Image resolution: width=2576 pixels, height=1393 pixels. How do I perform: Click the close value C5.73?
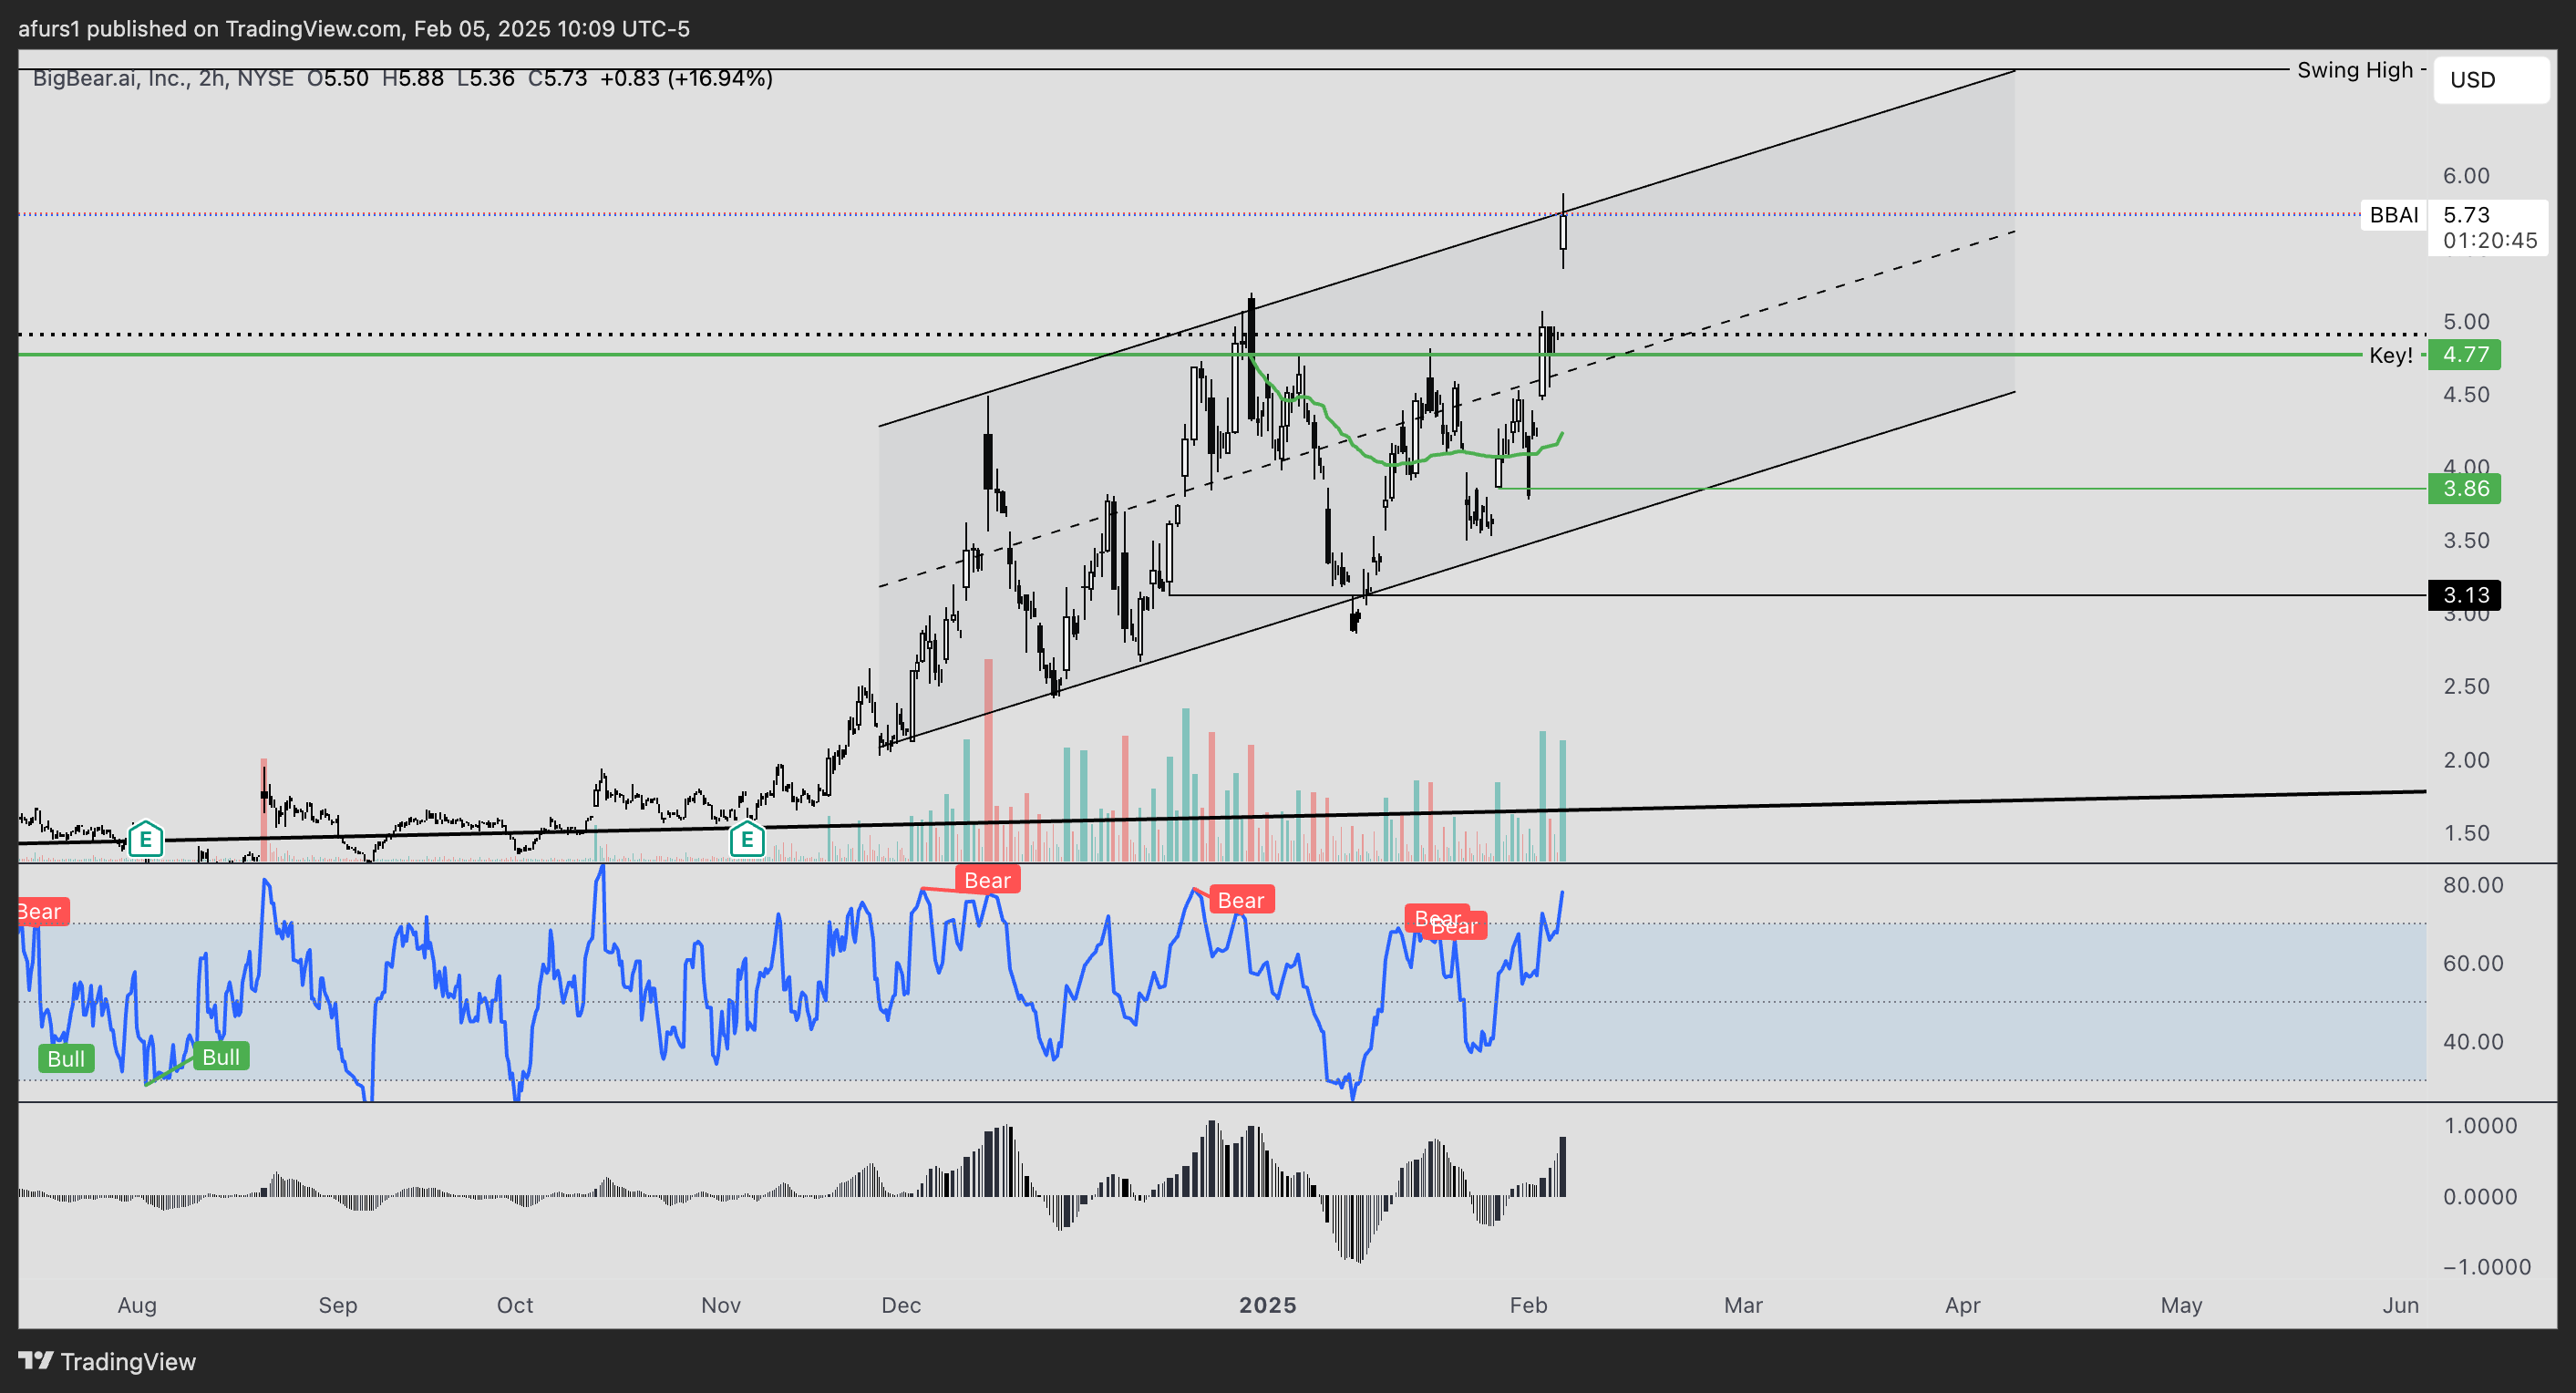coord(558,78)
